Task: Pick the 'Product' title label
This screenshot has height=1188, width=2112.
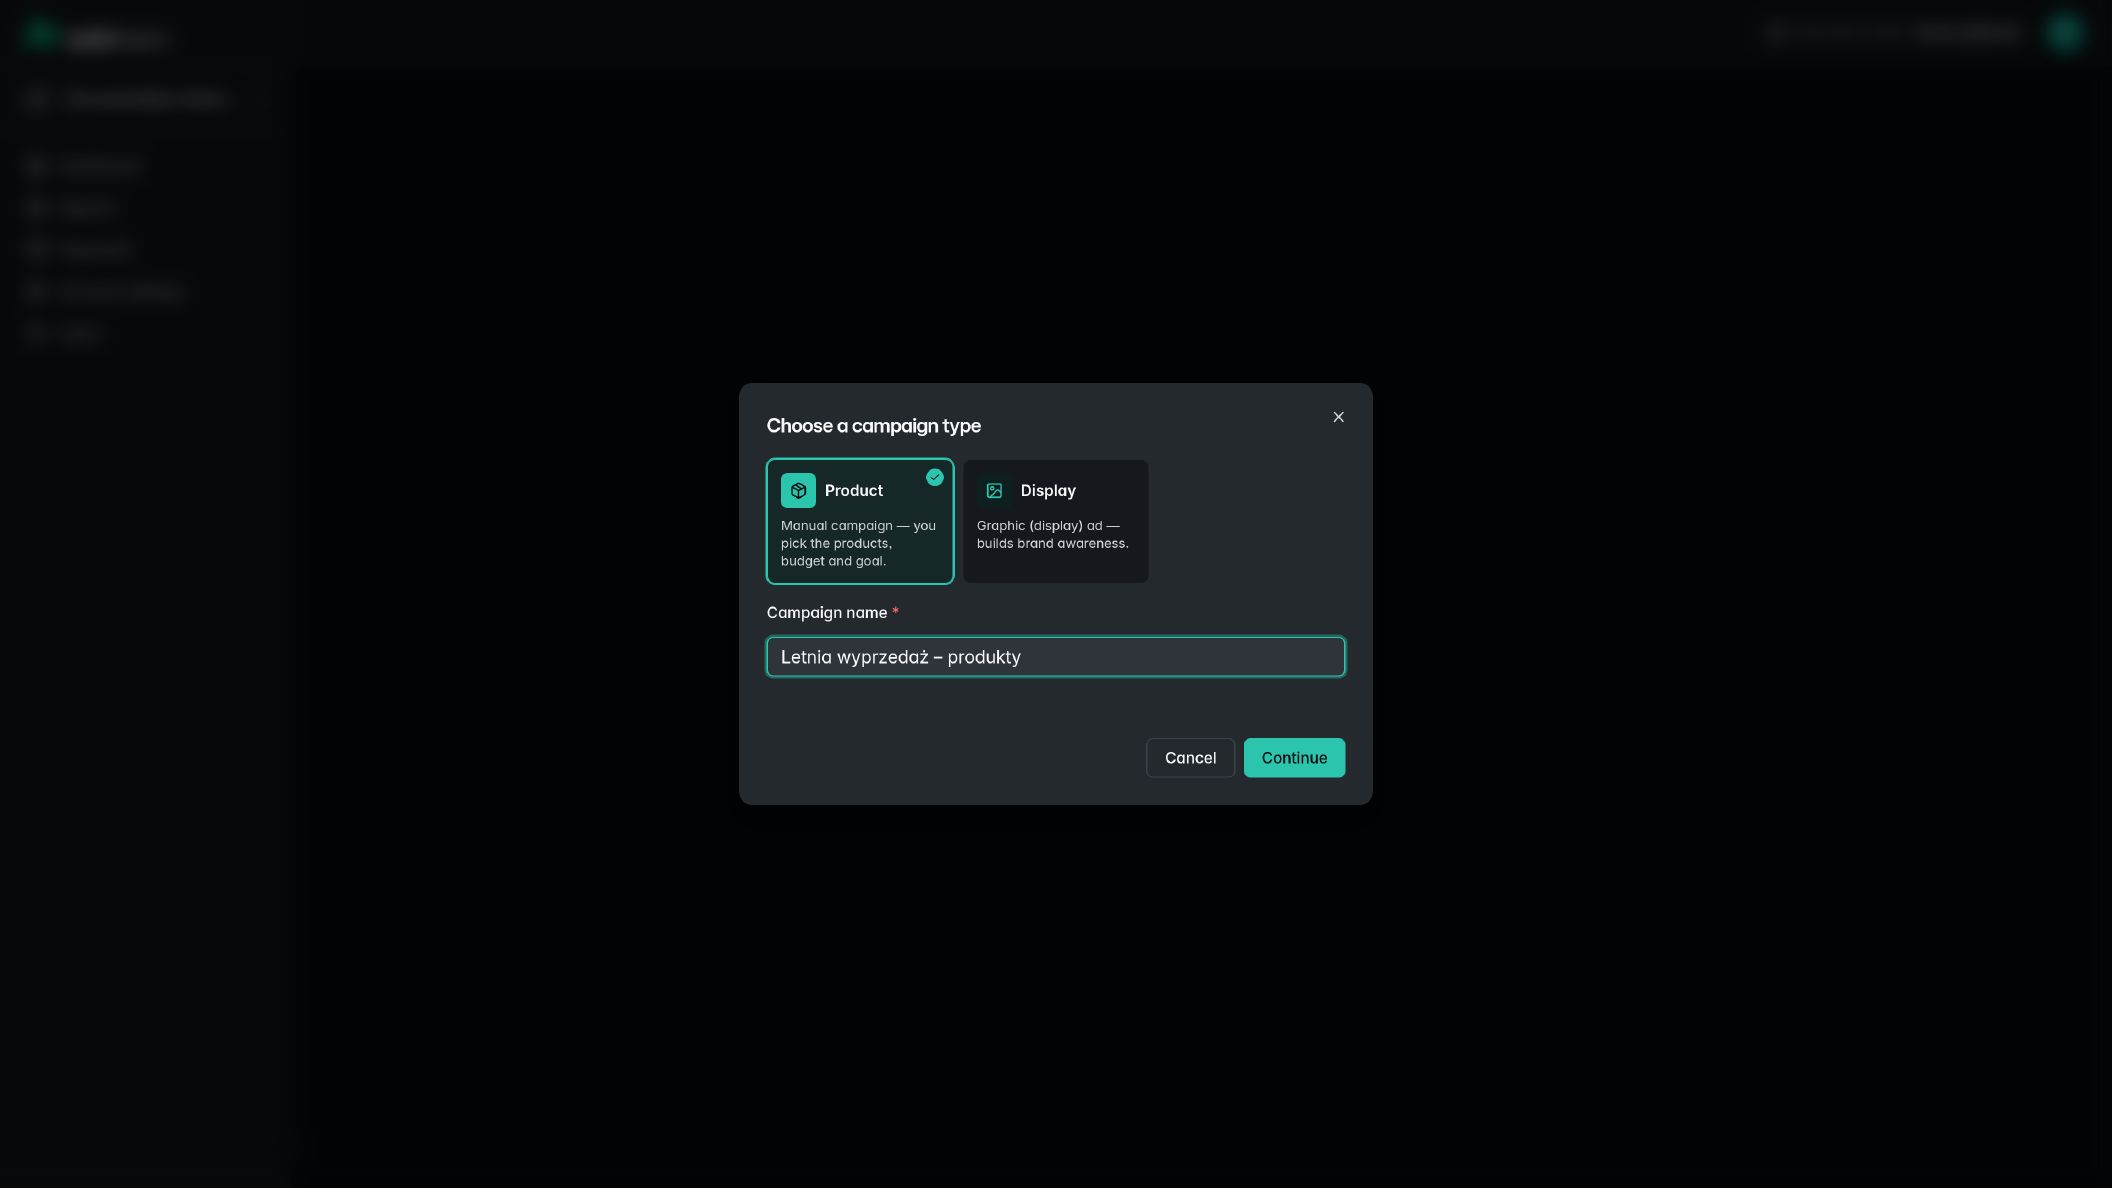Action: click(x=854, y=491)
